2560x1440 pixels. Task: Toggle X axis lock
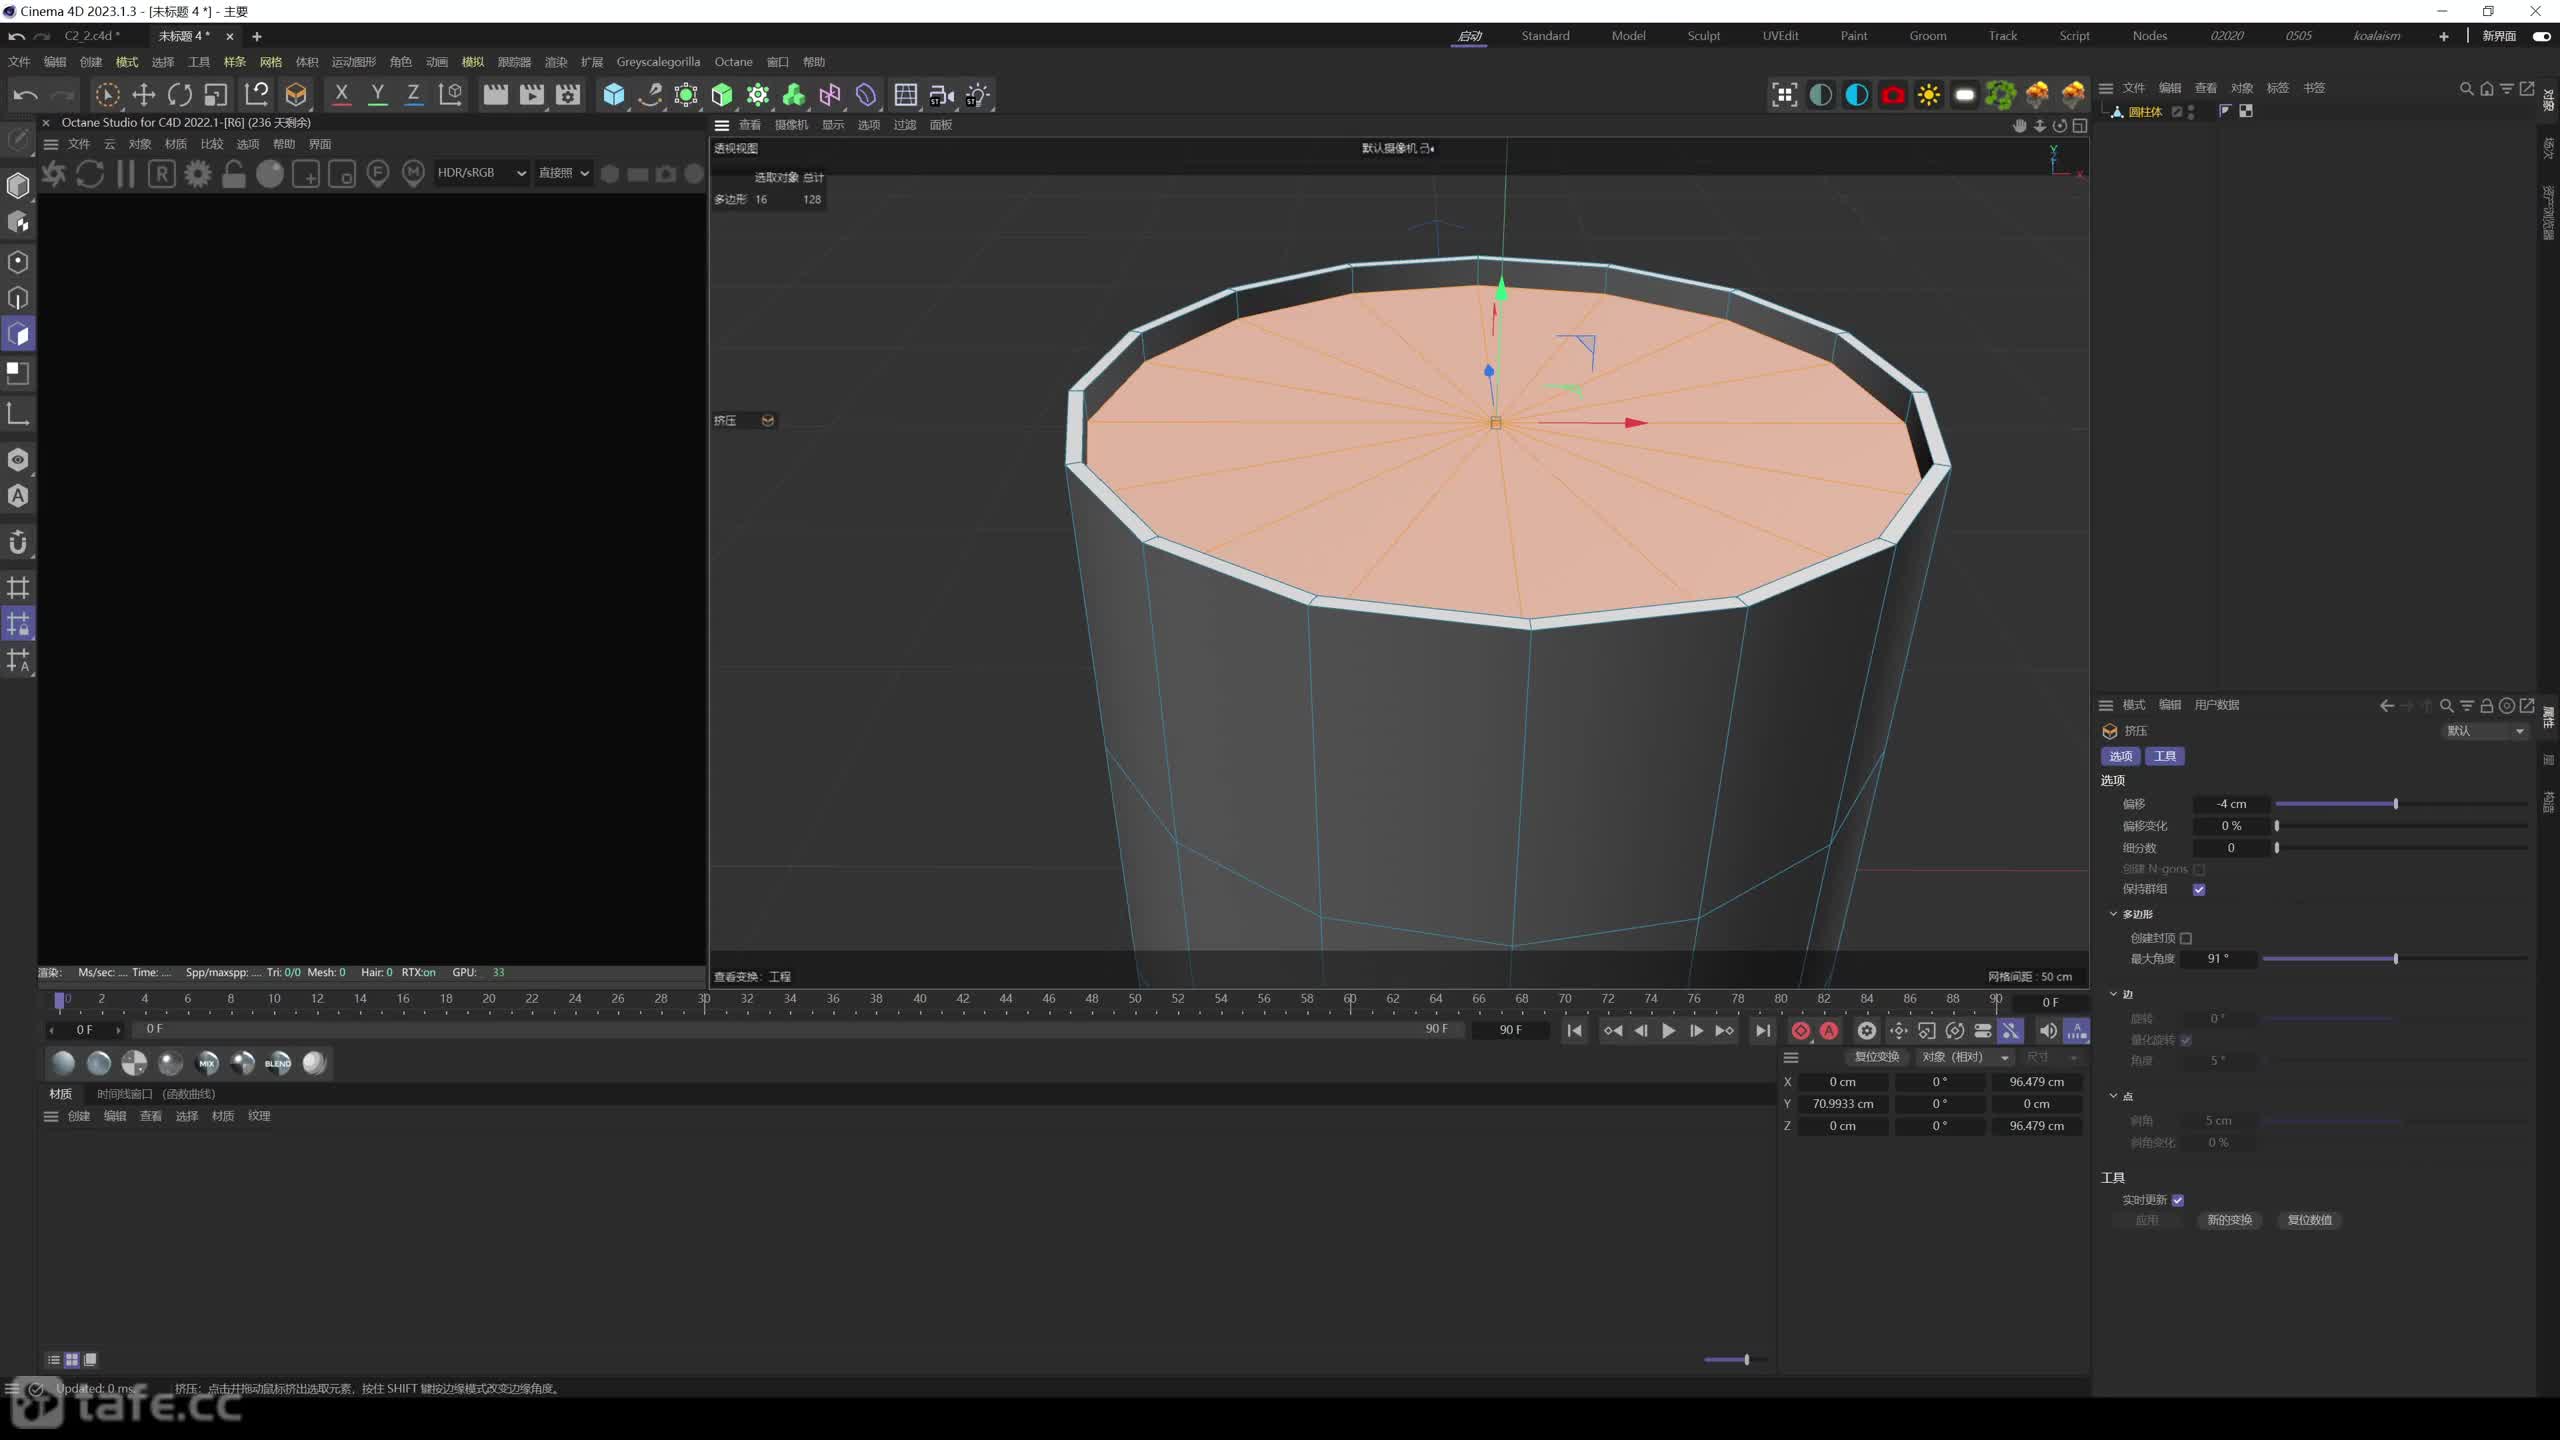341,95
